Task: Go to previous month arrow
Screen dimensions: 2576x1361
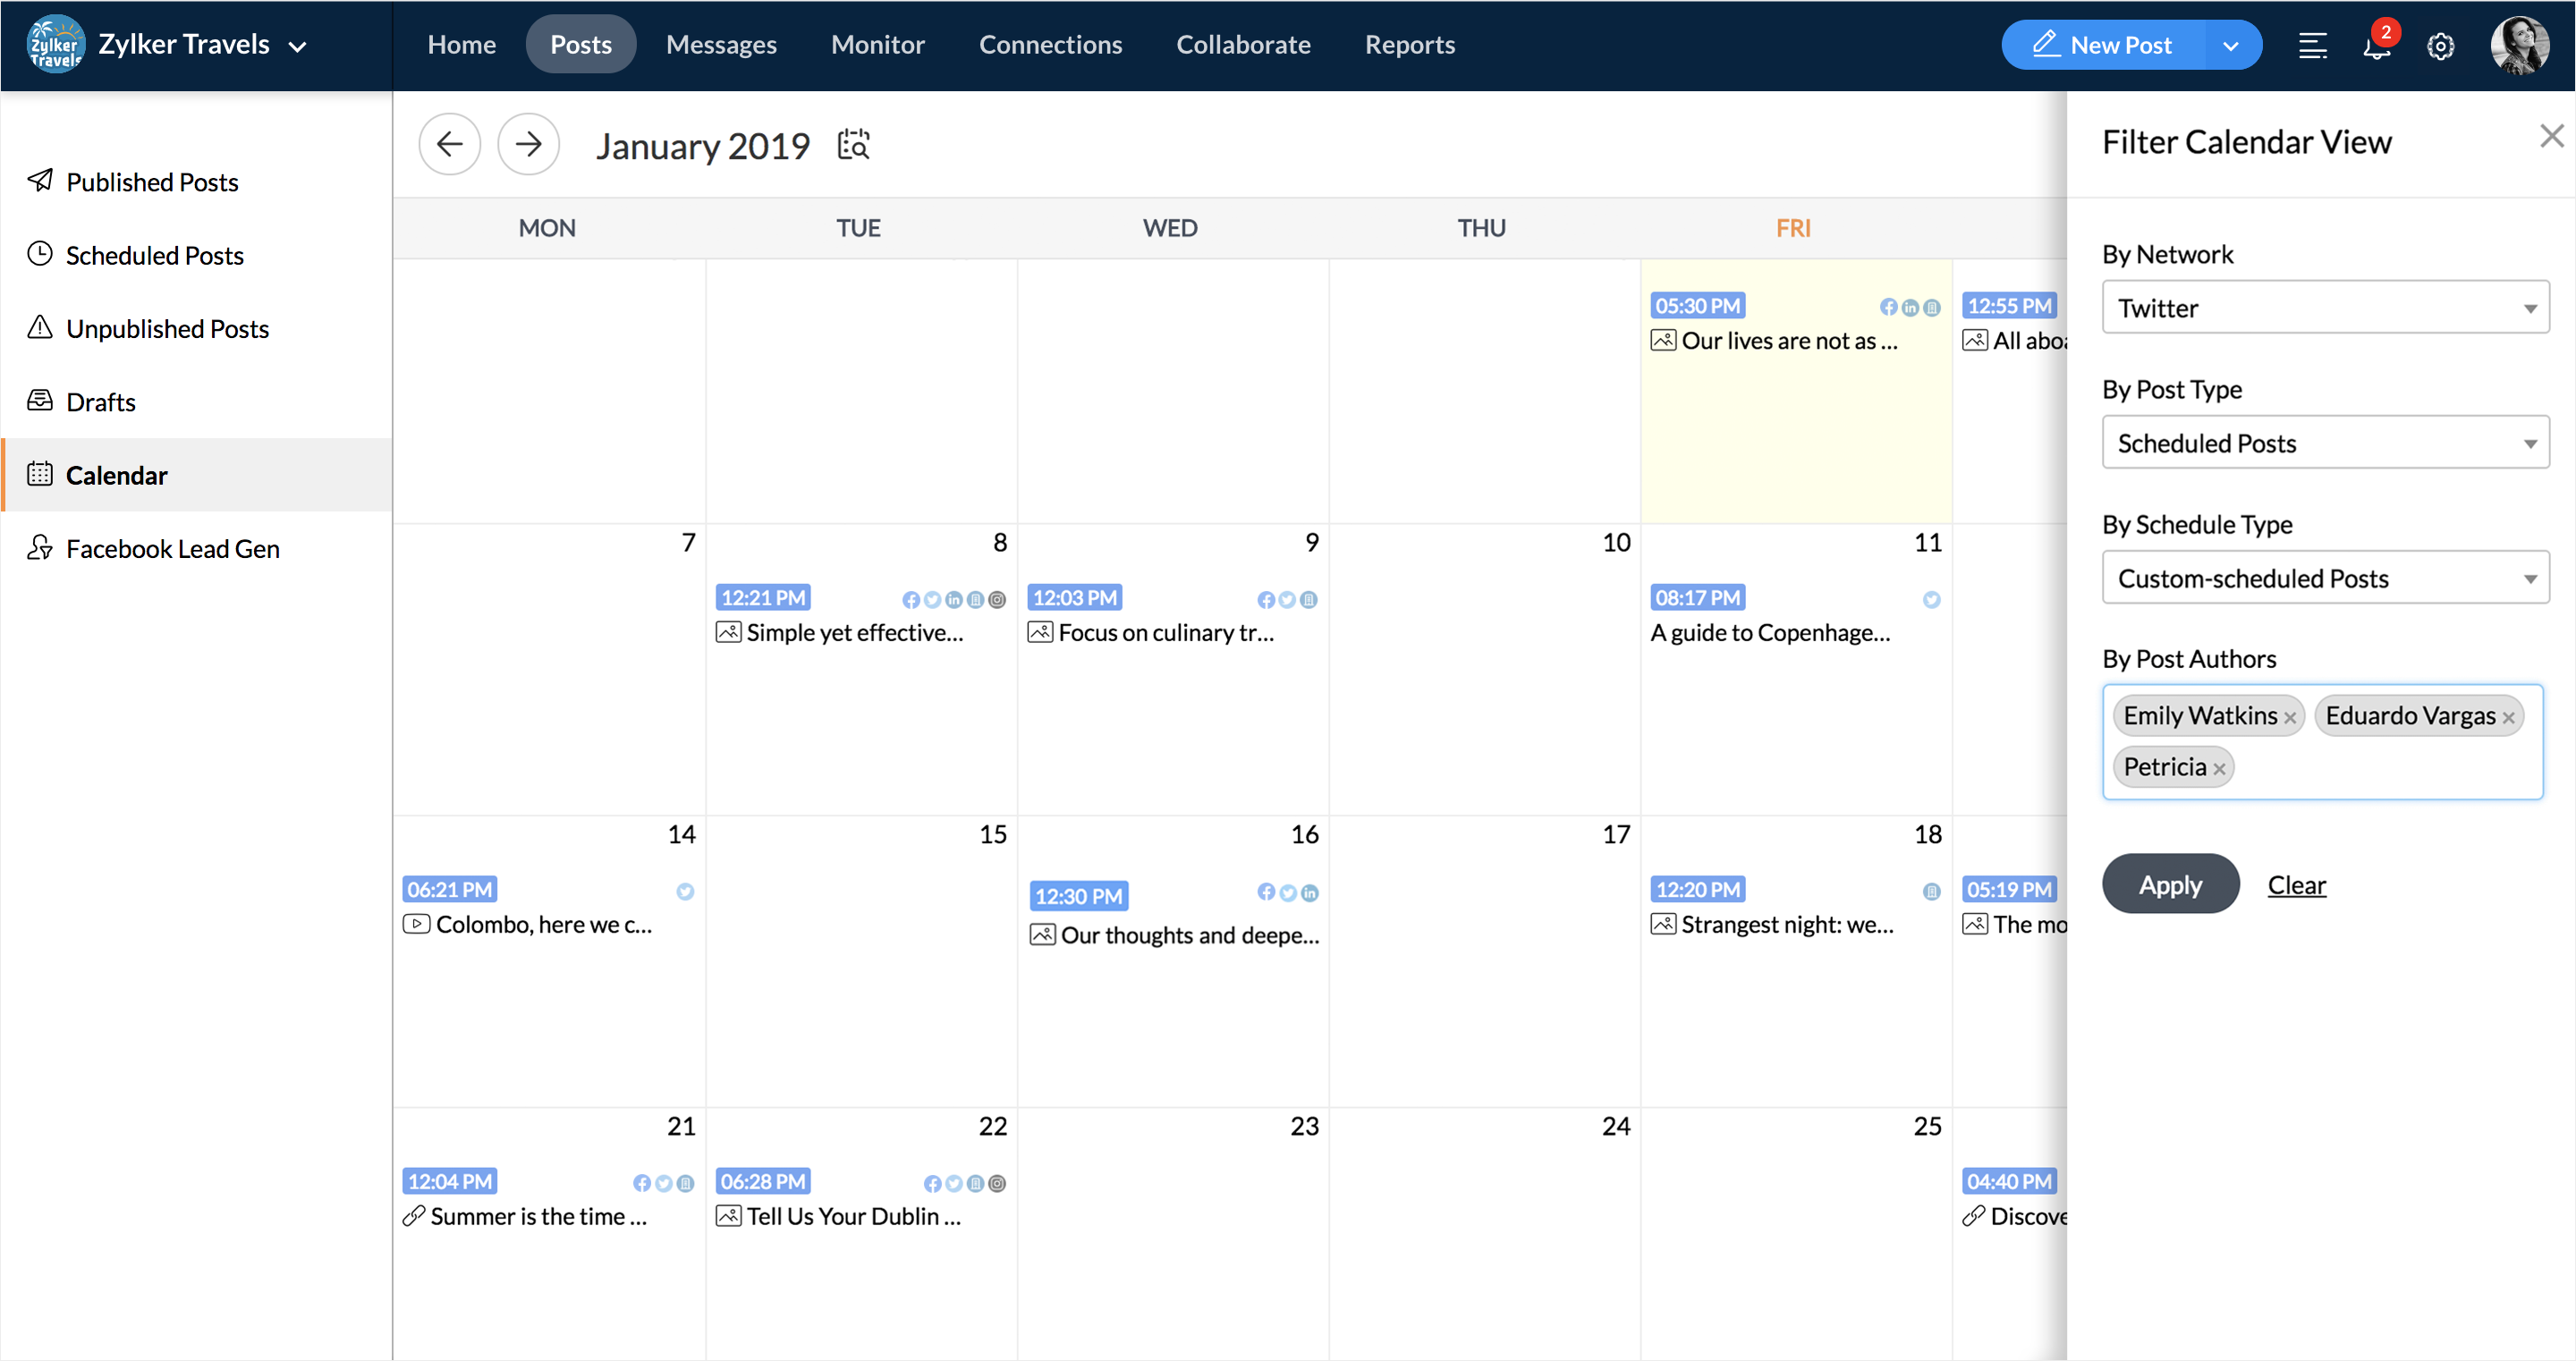Action: point(449,145)
